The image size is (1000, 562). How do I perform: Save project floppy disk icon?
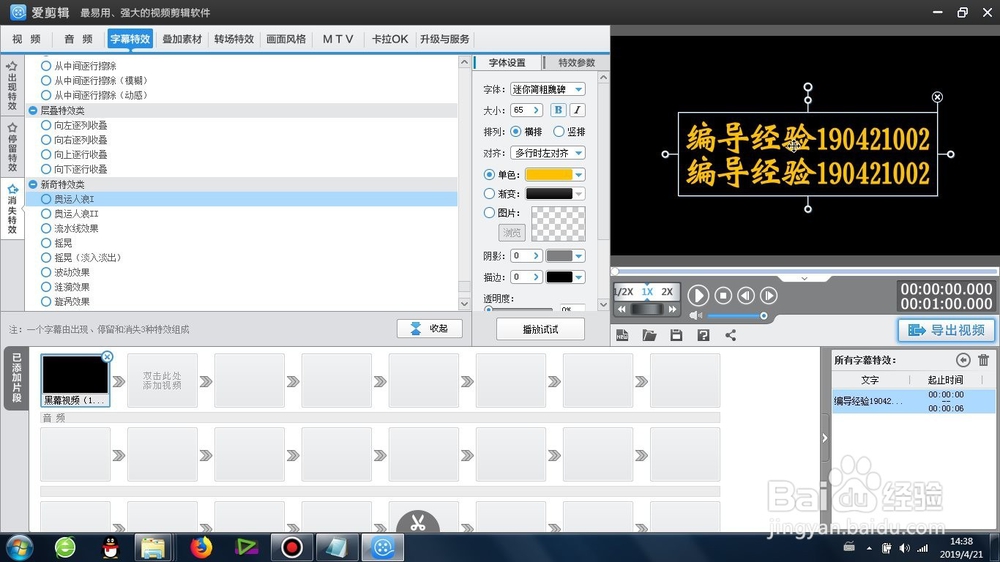pos(676,336)
